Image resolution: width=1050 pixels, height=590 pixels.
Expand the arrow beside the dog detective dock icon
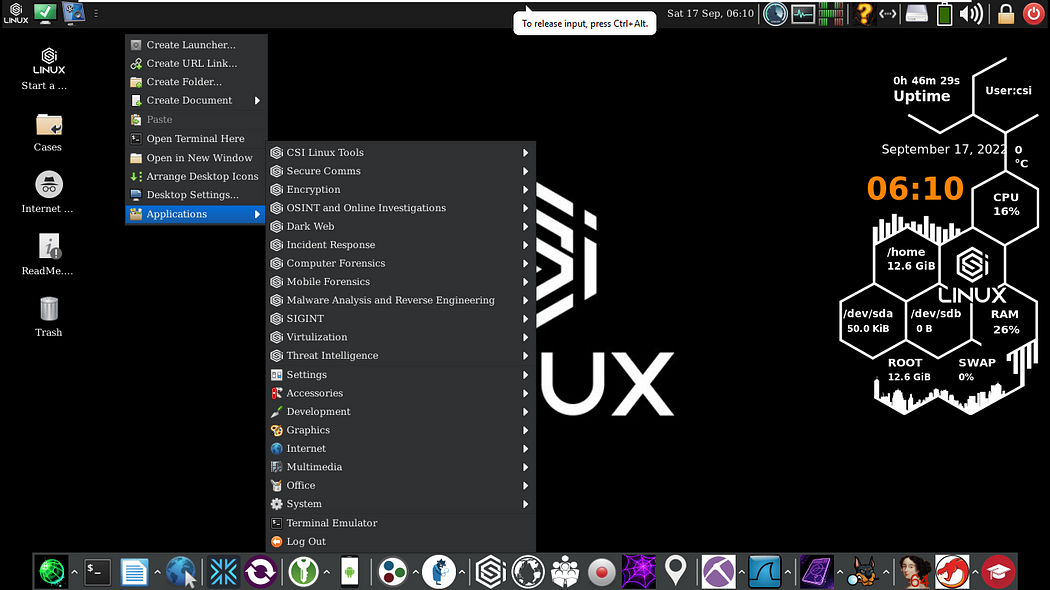(885, 573)
